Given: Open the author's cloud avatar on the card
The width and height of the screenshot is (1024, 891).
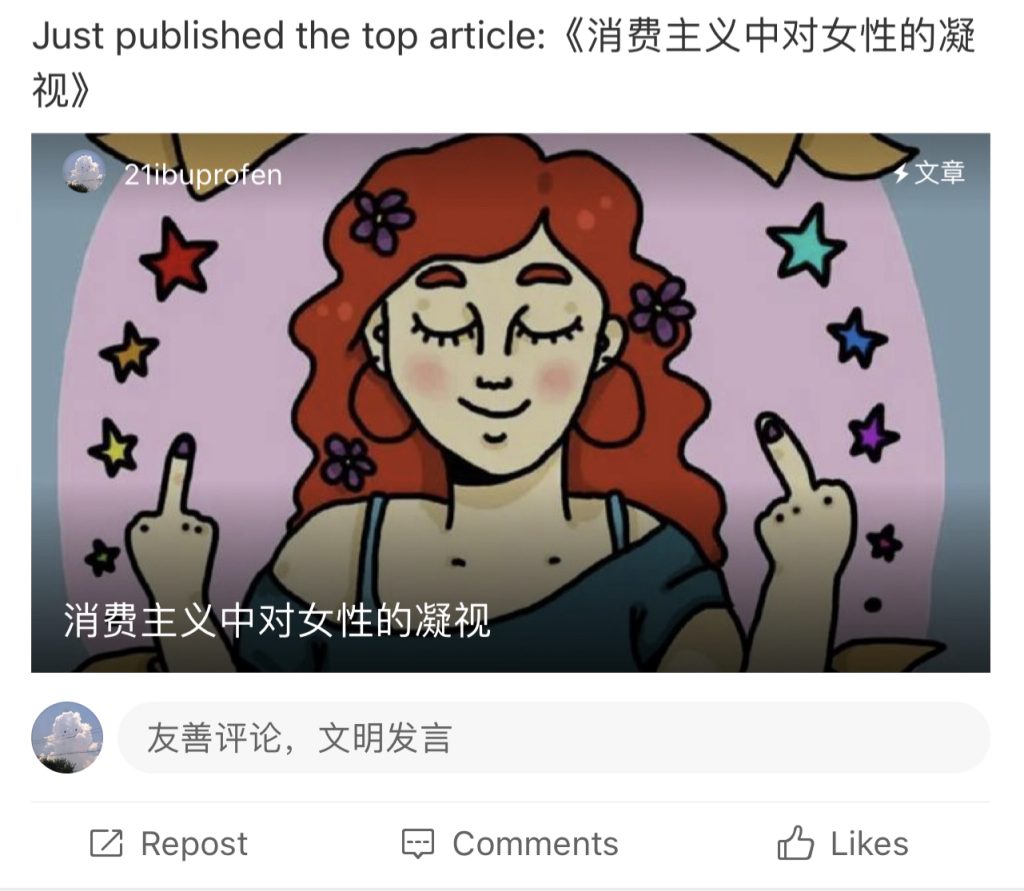Looking at the screenshot, I should [84, 171].
